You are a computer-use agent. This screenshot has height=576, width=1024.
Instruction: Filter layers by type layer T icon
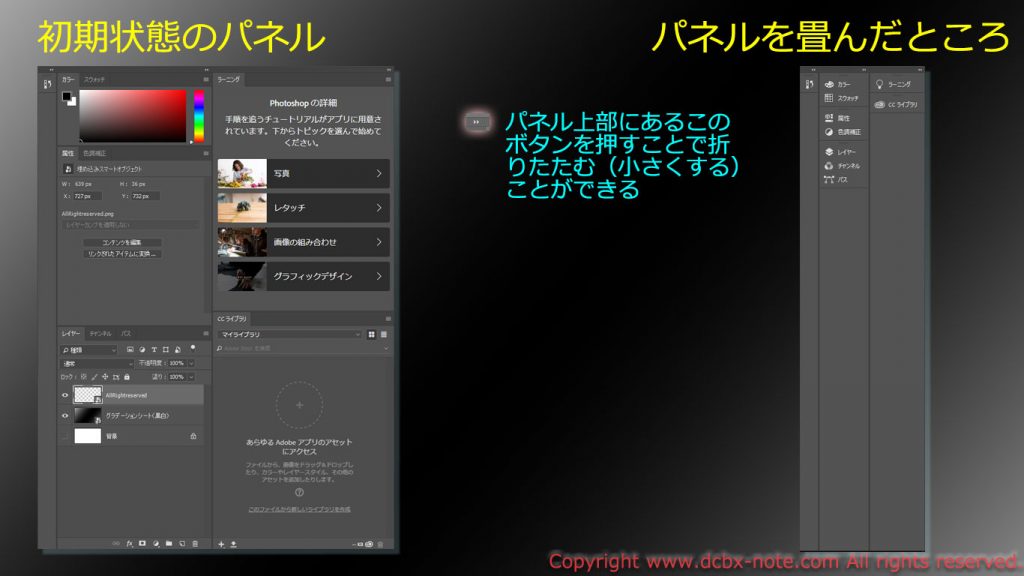tap(154, 349)
